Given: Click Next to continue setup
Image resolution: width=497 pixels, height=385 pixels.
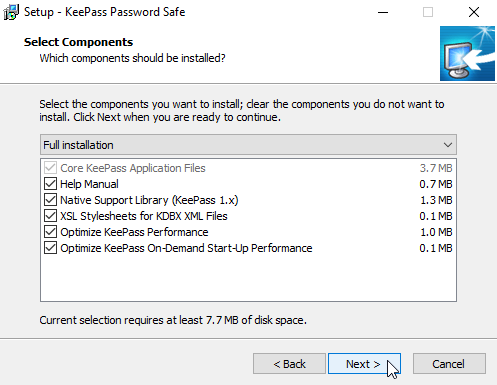Looking at the screenshot, I should pos(364,364).
